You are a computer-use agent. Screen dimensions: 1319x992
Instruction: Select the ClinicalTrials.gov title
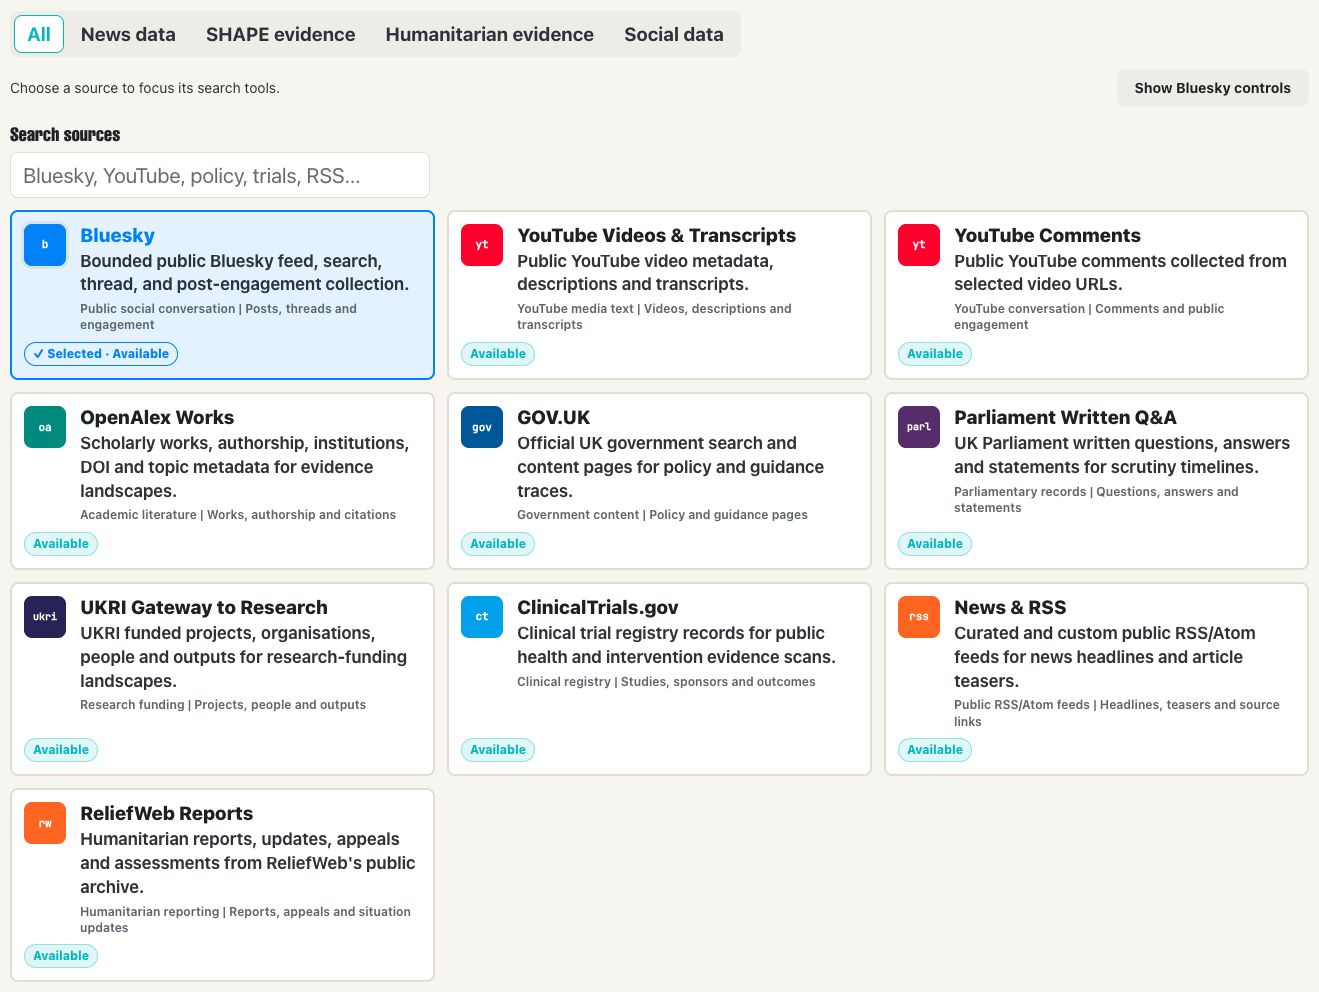(597, 607)
